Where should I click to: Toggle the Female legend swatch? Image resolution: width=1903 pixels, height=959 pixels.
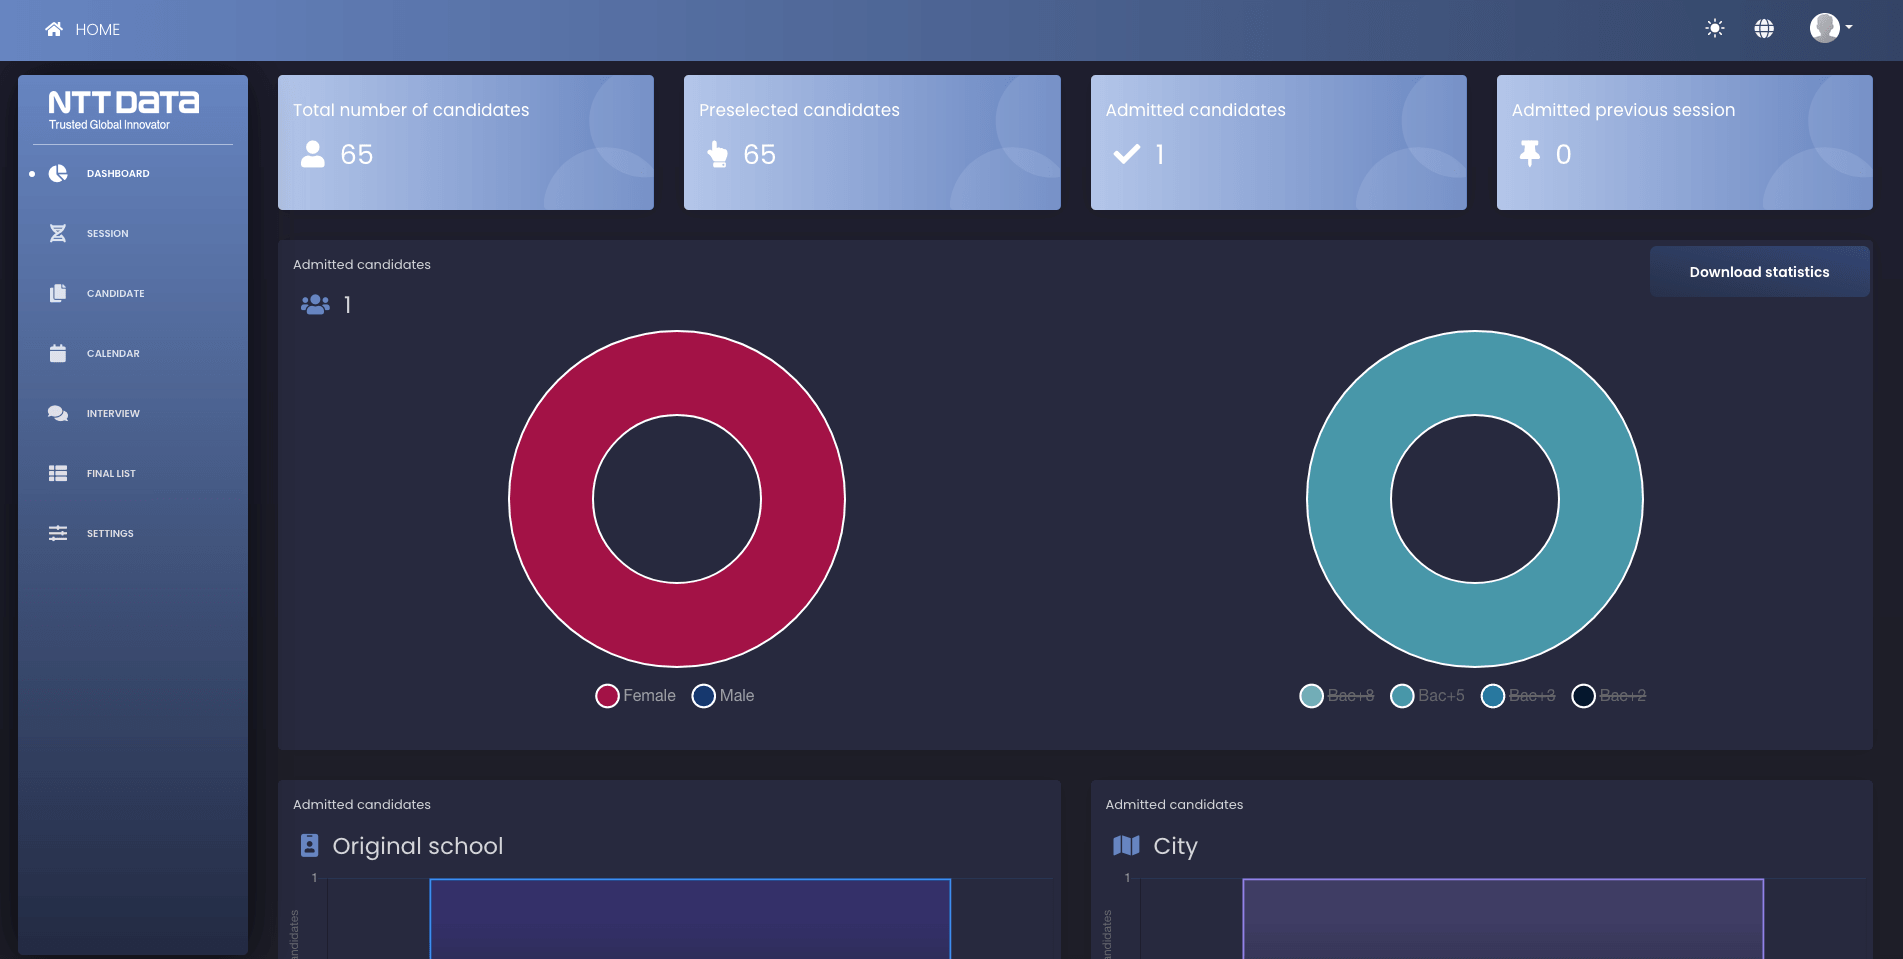click(607, 696)
